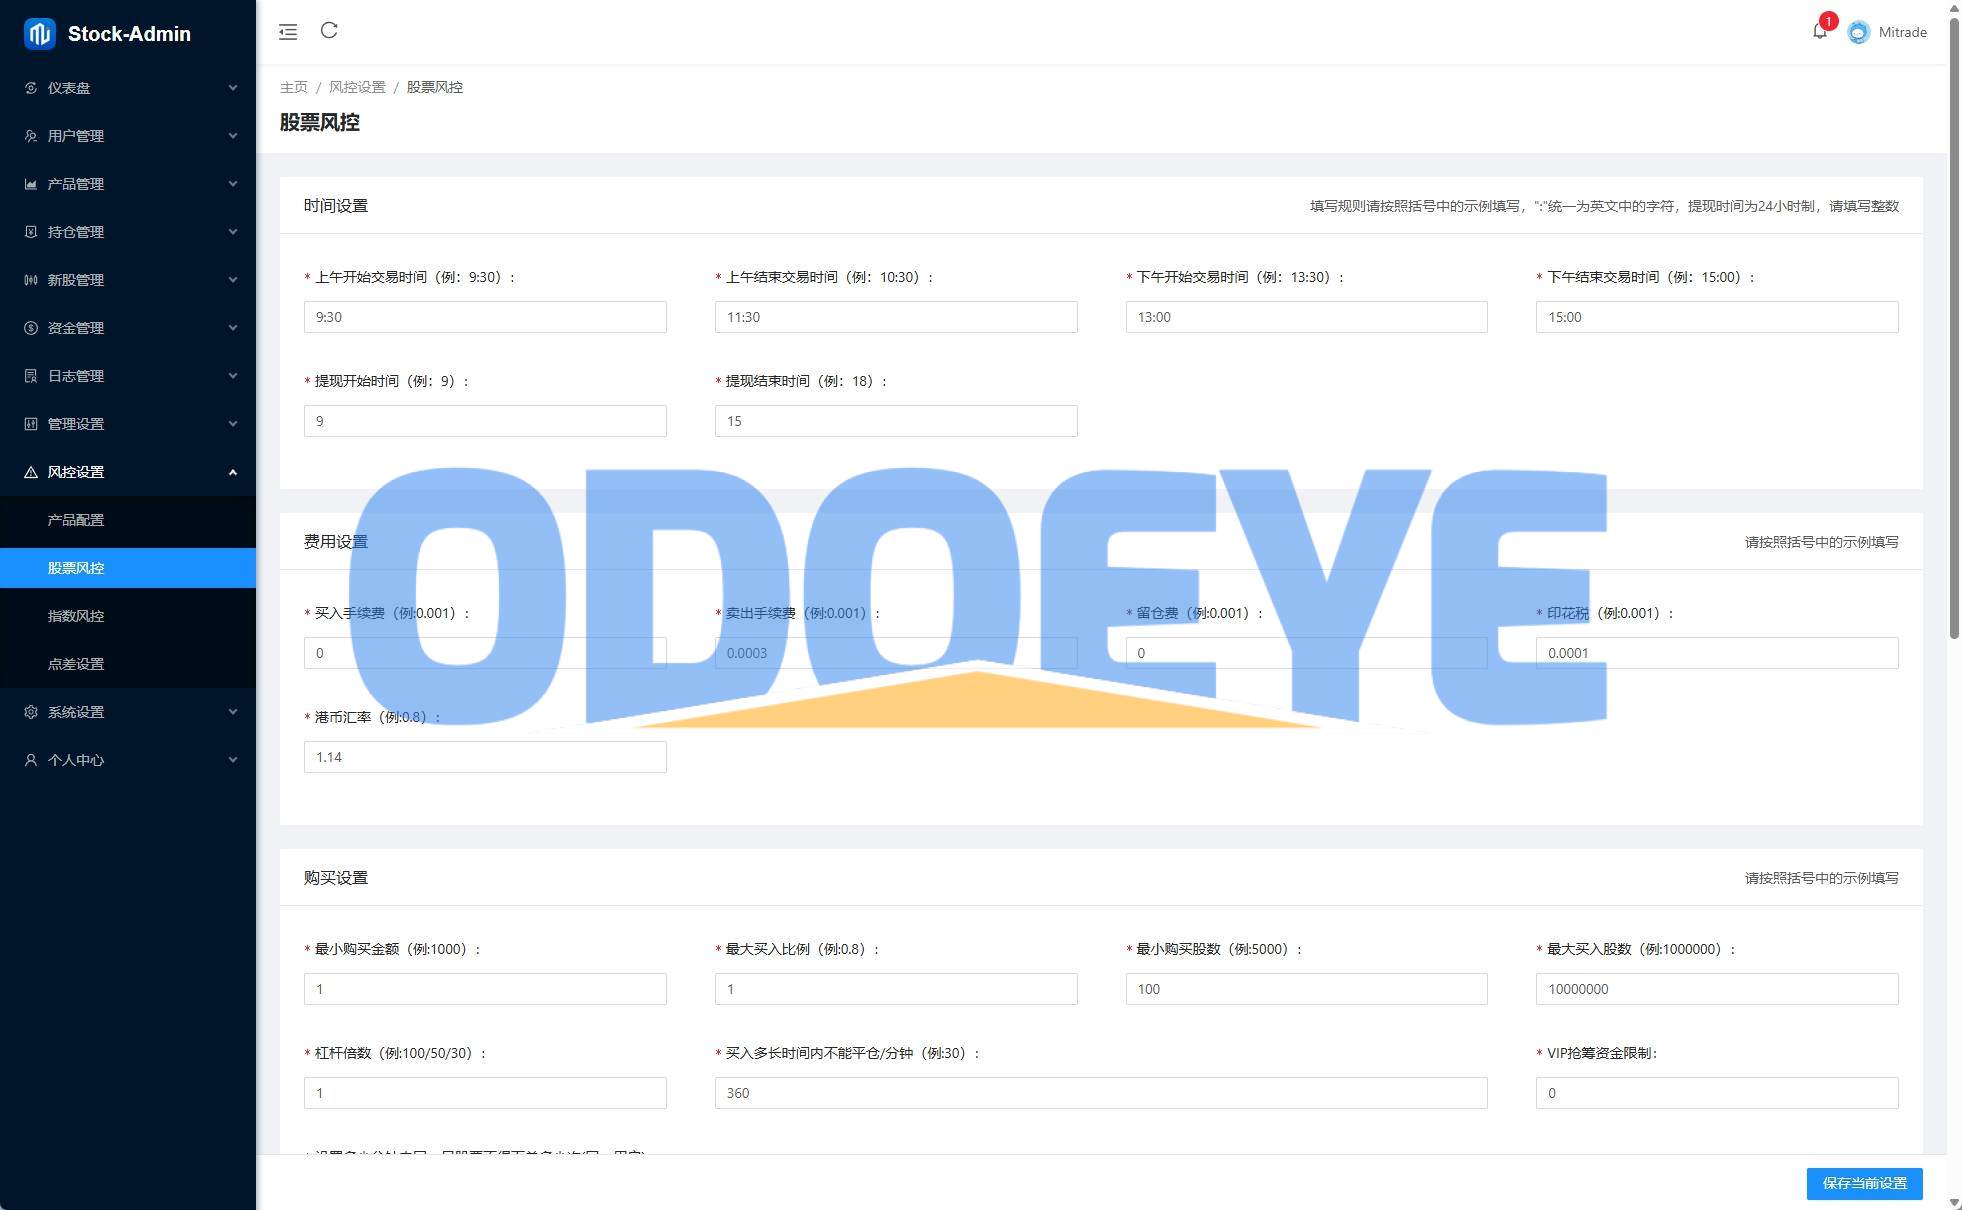Click the sidebar collapse menu icon

click(x=288, y=32)
